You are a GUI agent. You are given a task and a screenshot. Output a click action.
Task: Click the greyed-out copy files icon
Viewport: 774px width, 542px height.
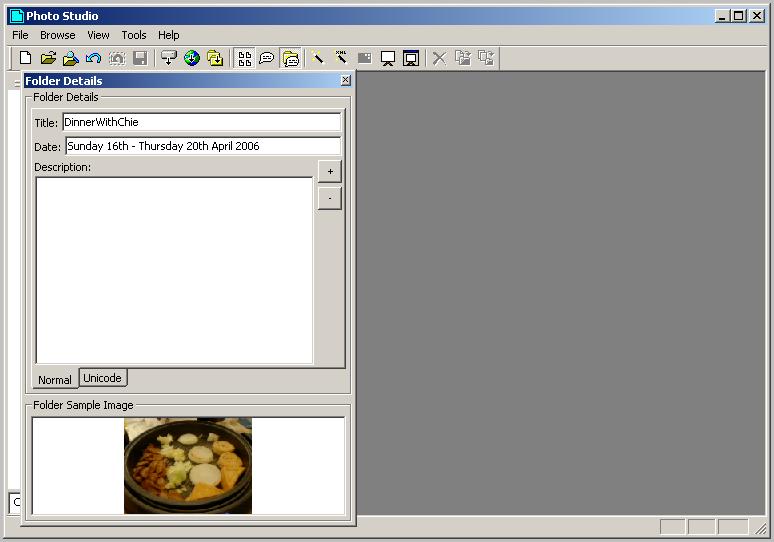click(463, 58)
